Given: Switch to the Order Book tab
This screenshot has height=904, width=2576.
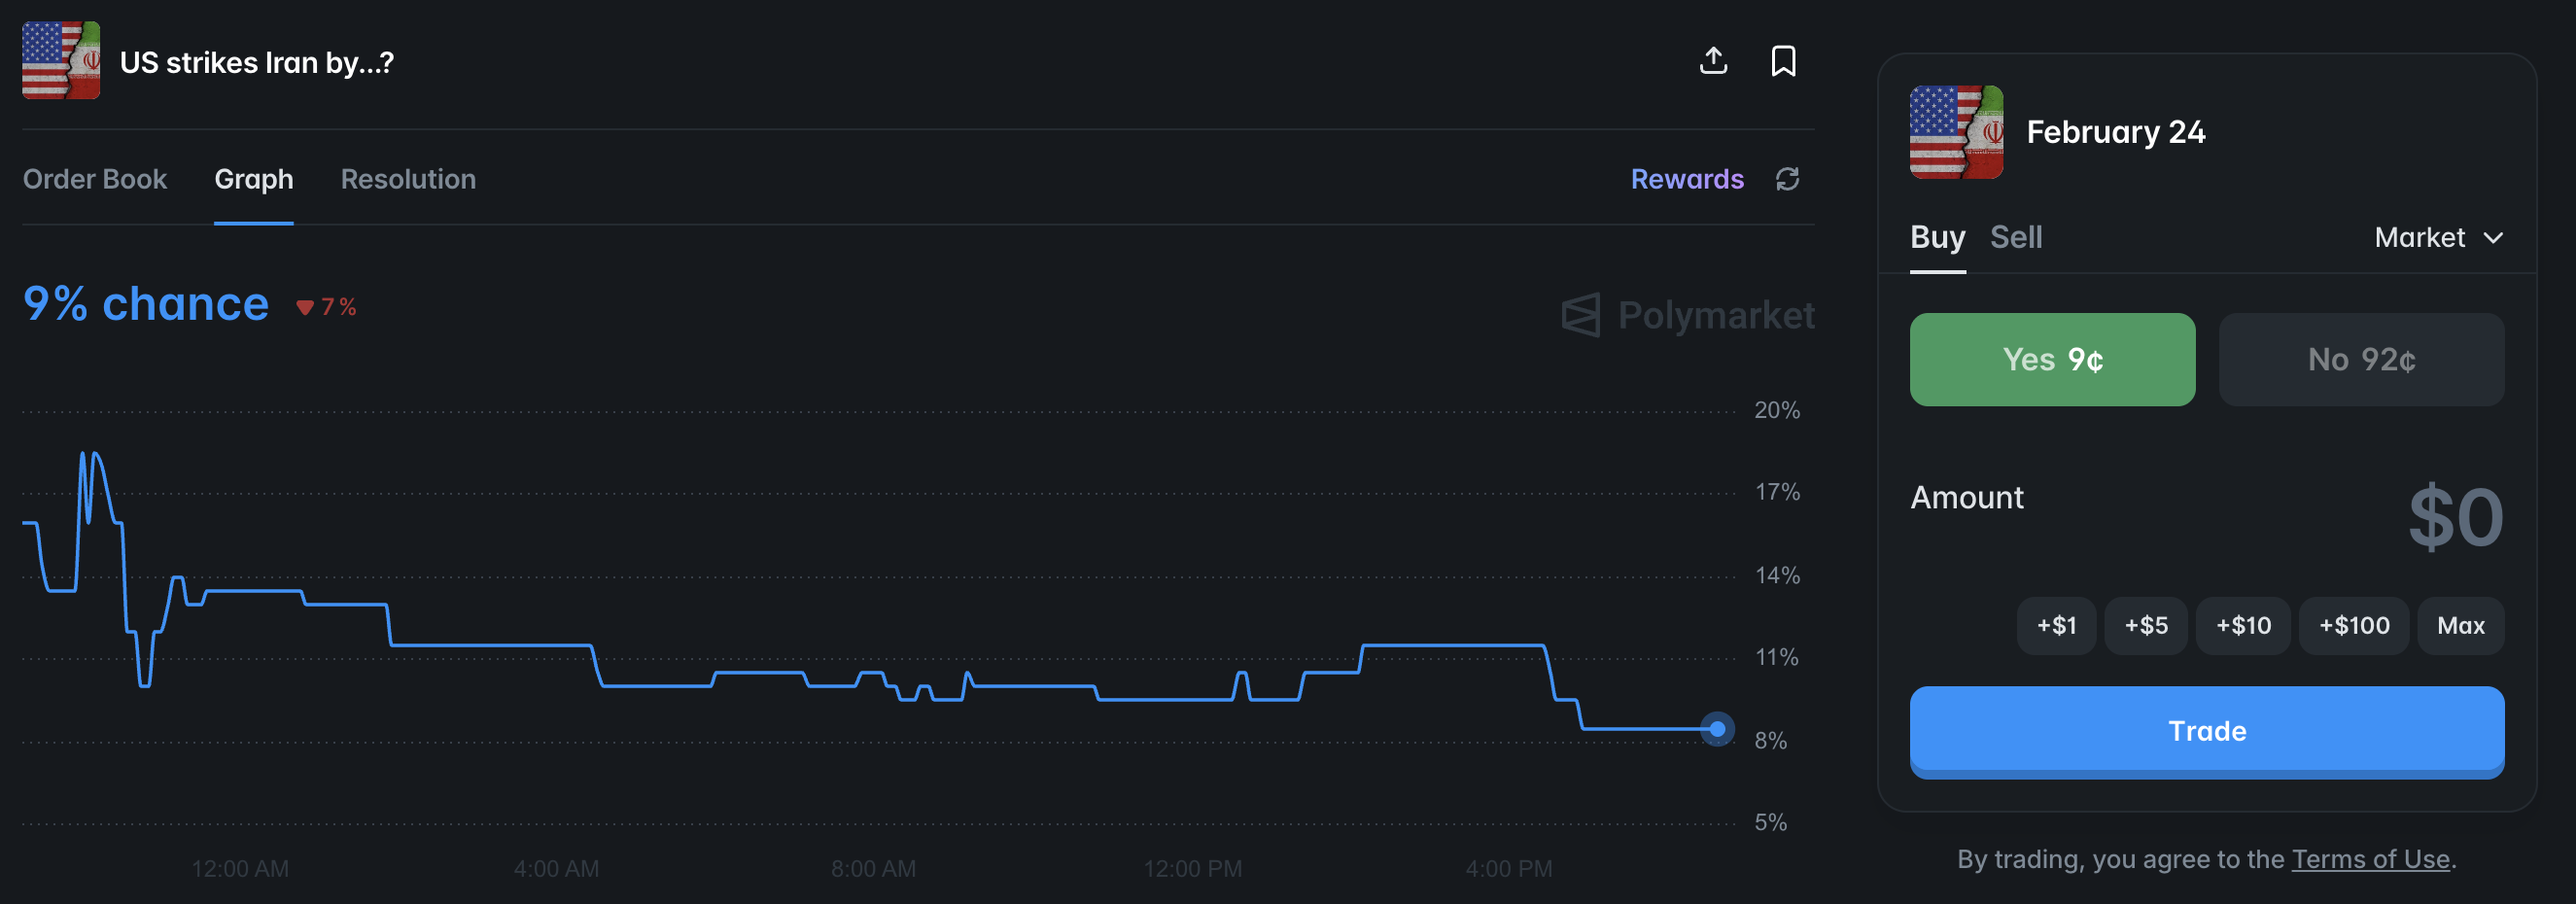Looking at the screenshot, I should pyautogui.click(x=95, y=179).
